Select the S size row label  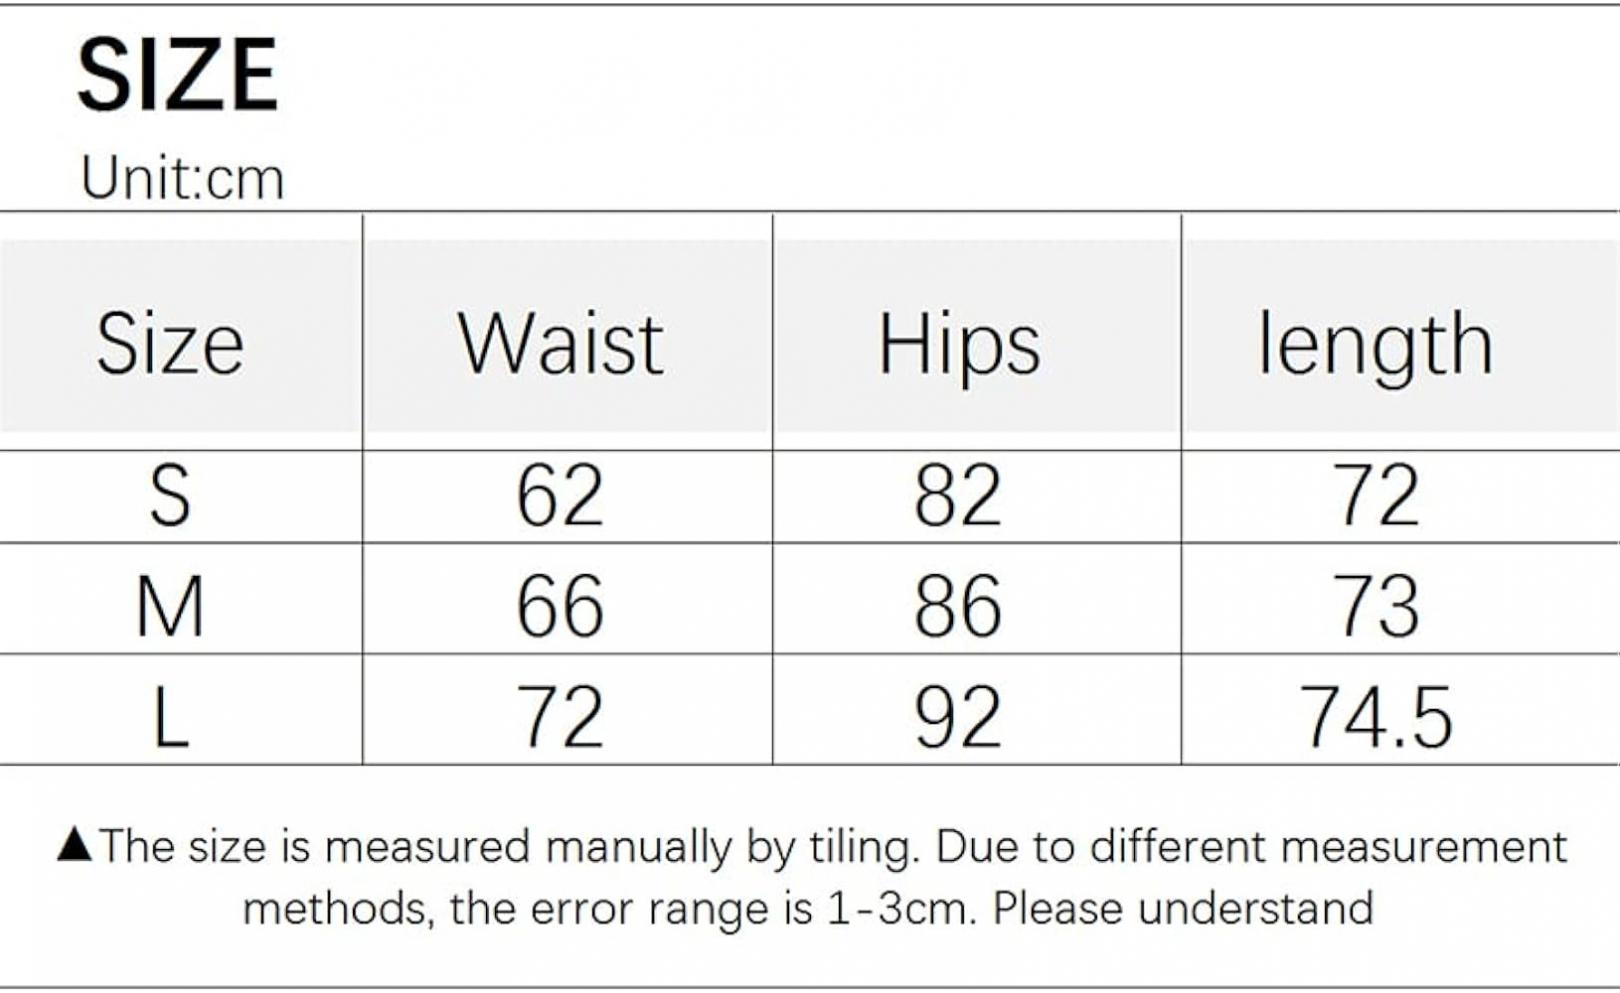tap(170, 496)
